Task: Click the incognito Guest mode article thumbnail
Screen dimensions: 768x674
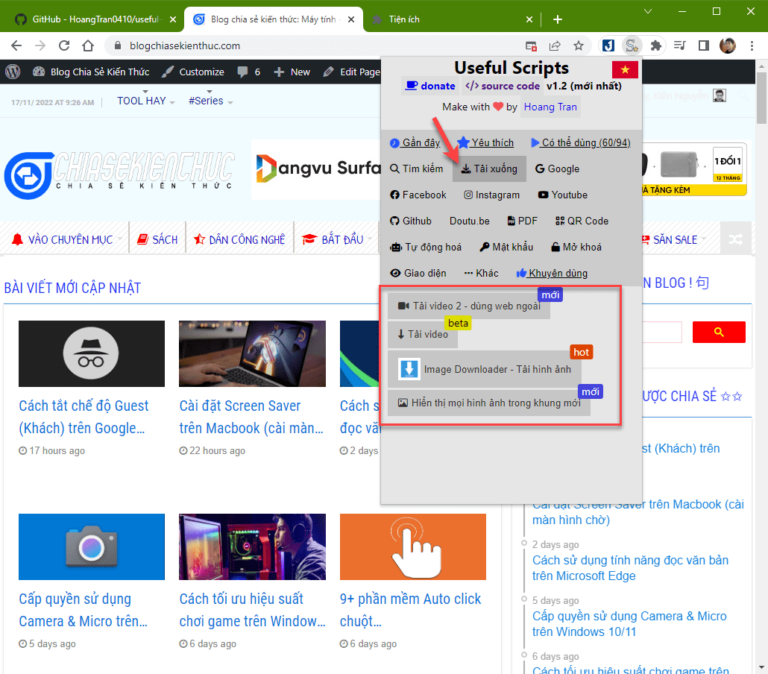Action: [91, 354]
